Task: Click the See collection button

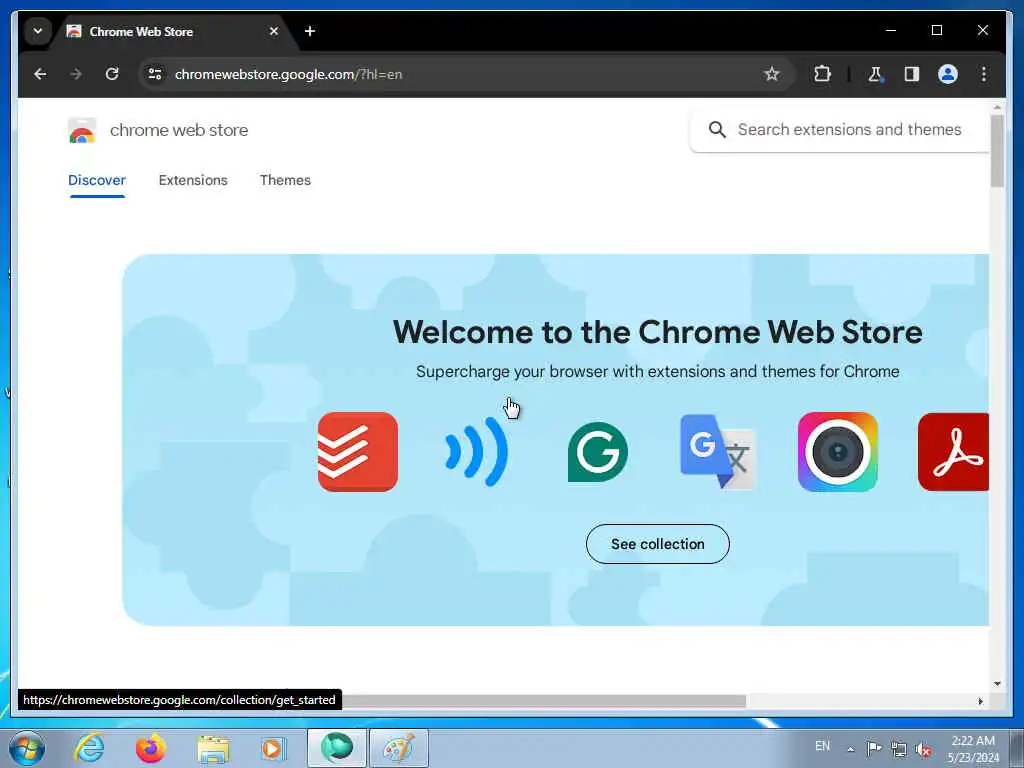Action: coord(658,544)
